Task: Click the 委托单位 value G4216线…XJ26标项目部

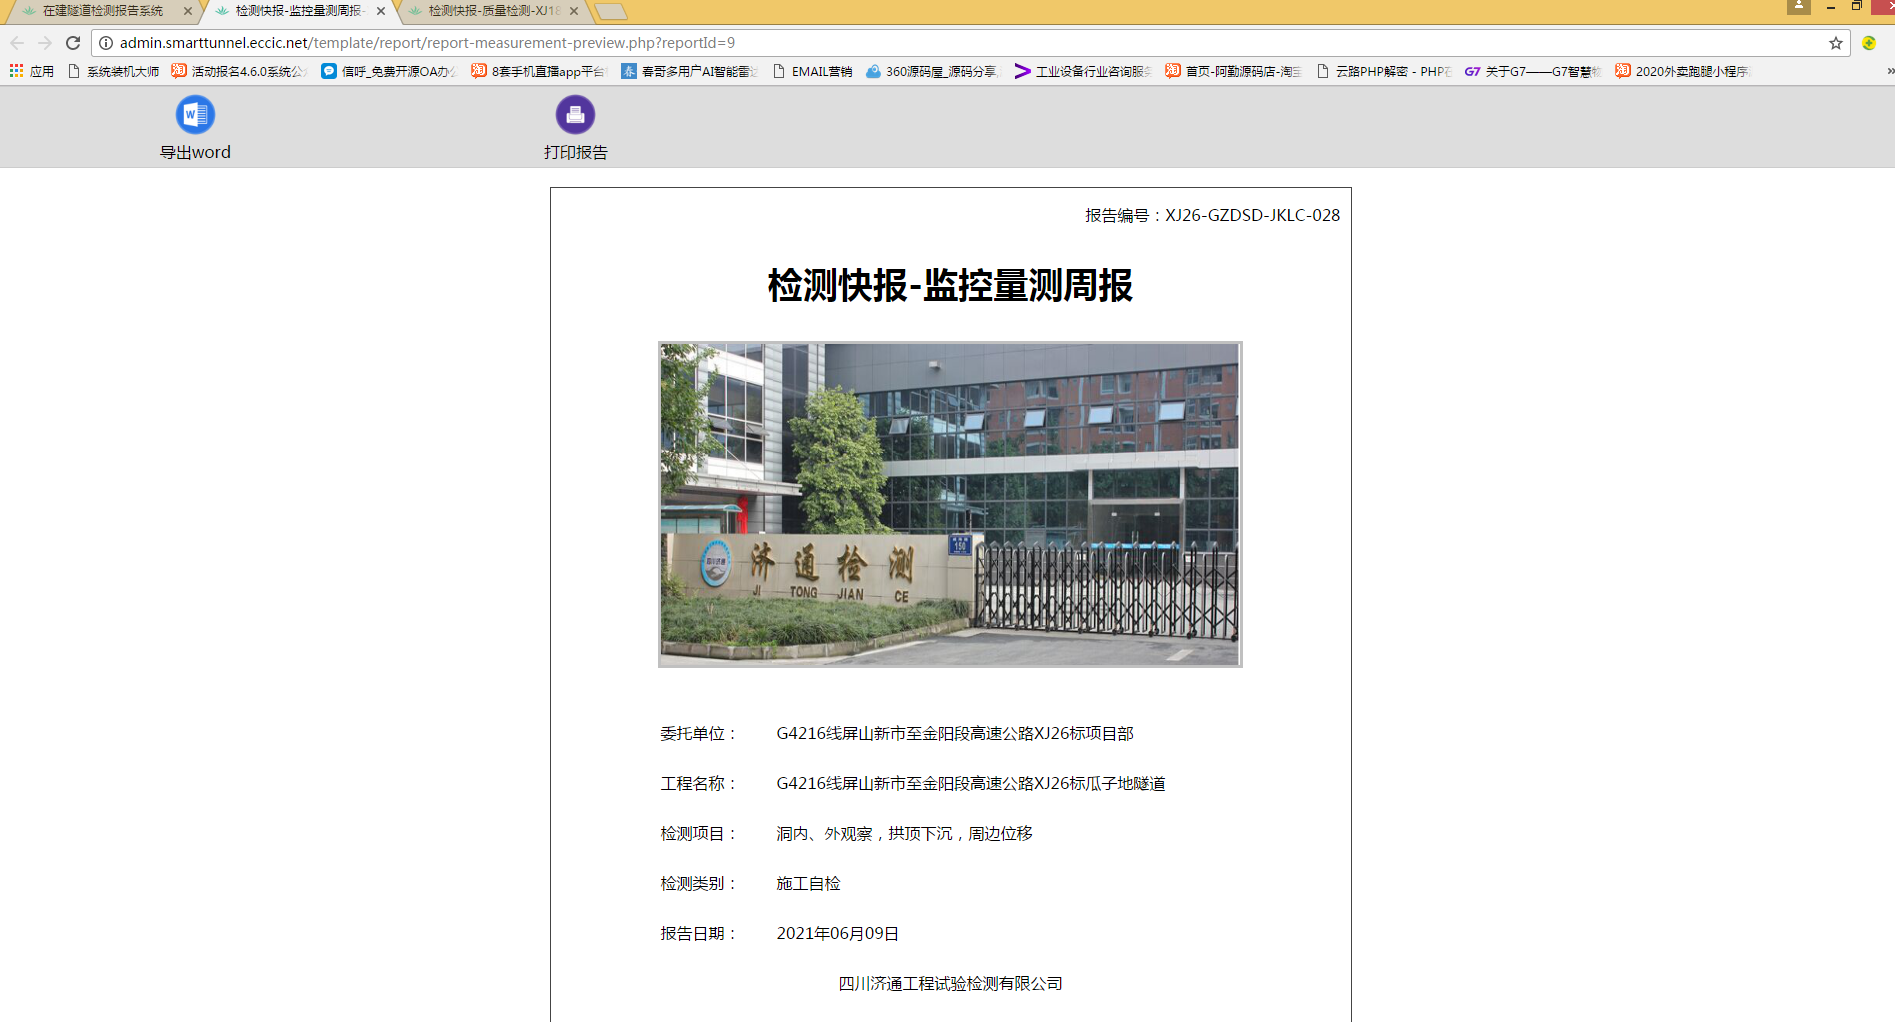Action: point(955,733)
